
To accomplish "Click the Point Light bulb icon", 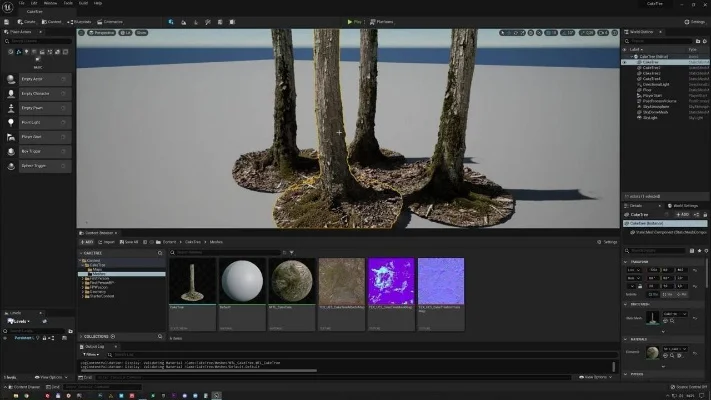I will click(11, 122).
